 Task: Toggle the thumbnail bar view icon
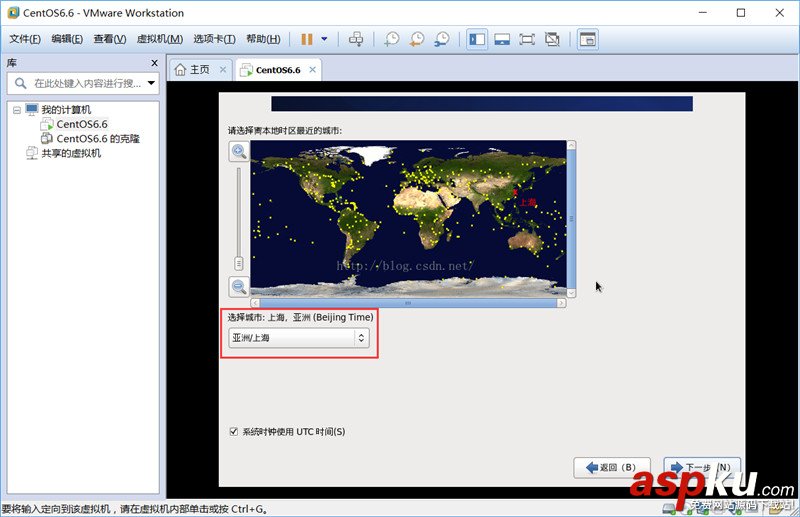coord(502,39)
